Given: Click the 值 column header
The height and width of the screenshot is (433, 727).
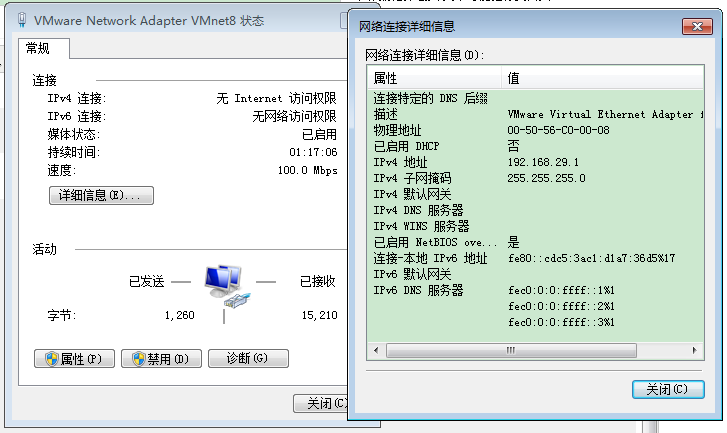Looking at the screenshot, I should [x=603, y=78].
